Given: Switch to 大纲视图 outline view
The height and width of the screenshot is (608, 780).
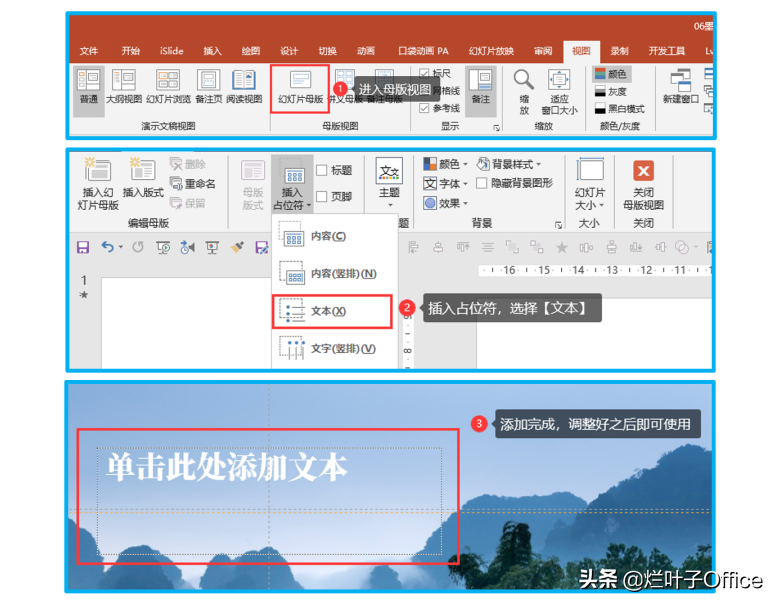Looking at the screenshot, I should click(x=124, y=87).
